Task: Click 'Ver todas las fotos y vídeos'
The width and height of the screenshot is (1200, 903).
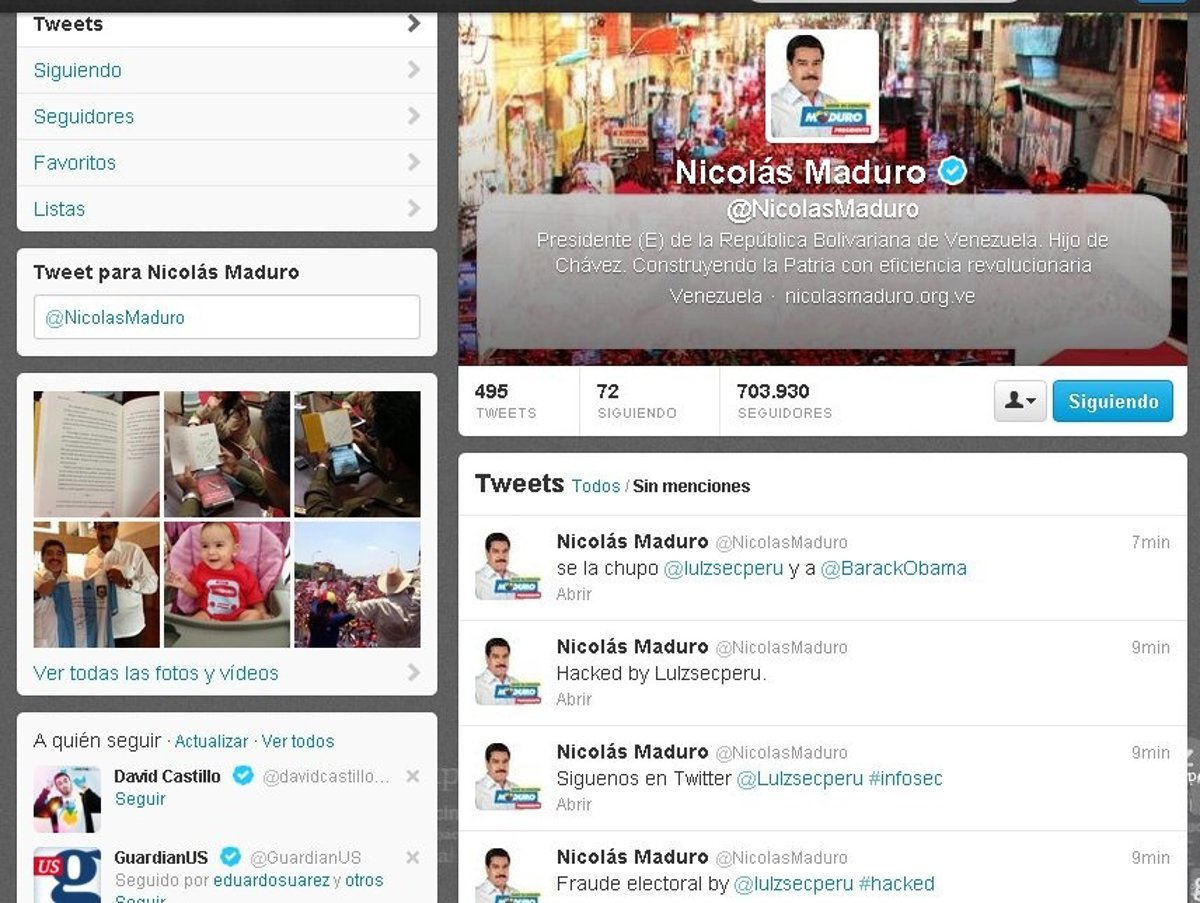Action: pyautogui.click(x=156, y=673)
